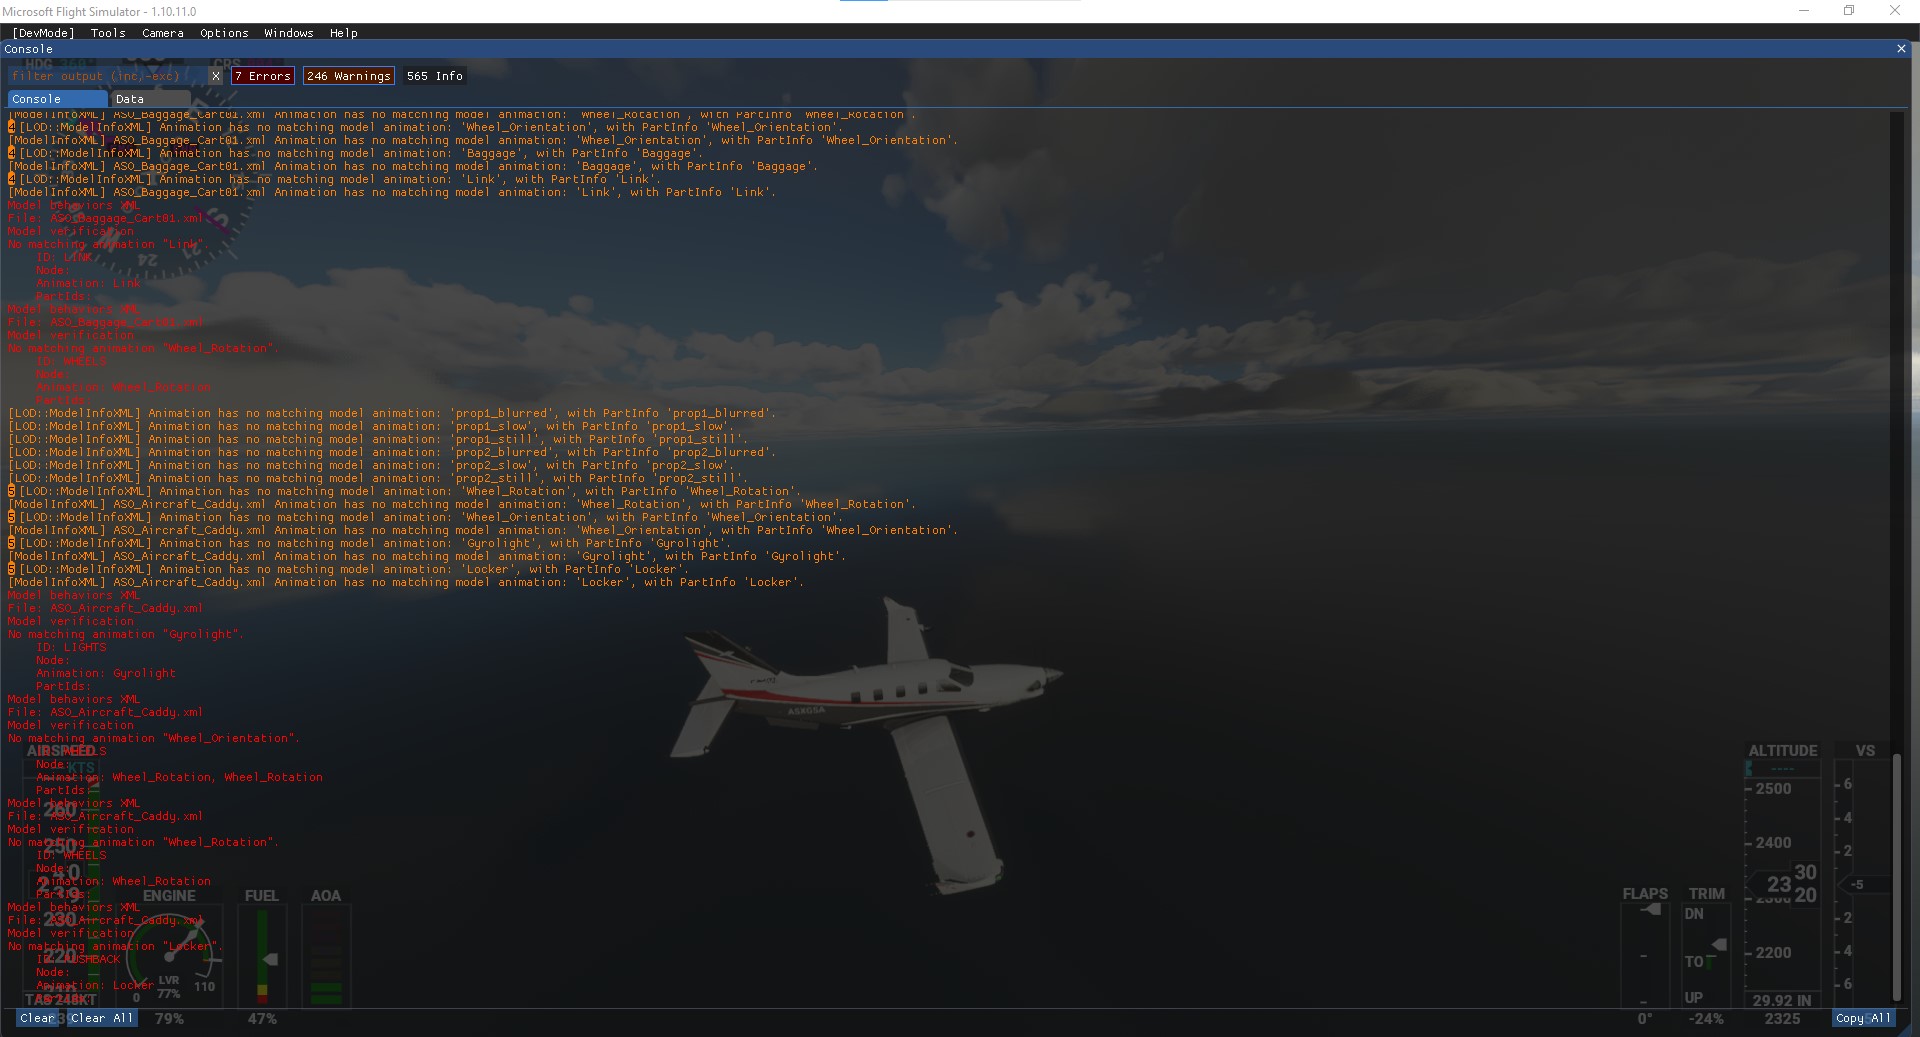Select the error line No matching animation "Locker"
Screen dimensions: 1920x1037
(x=113, y=946)
